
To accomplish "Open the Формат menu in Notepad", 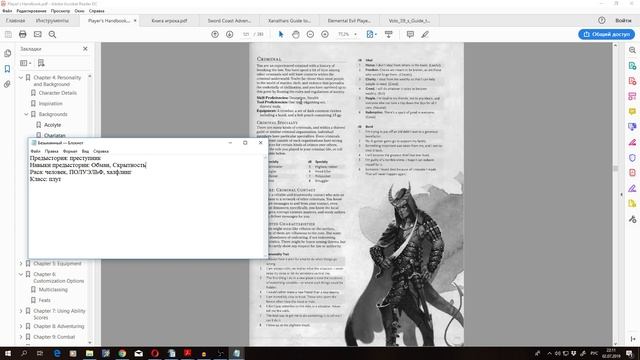I will pos(70,151).
